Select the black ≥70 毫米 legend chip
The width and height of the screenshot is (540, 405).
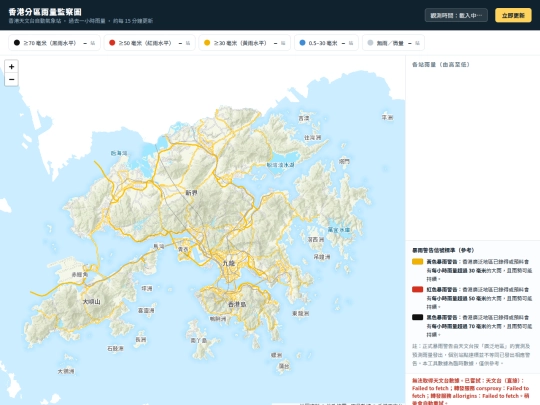click(x=54, y=43)
